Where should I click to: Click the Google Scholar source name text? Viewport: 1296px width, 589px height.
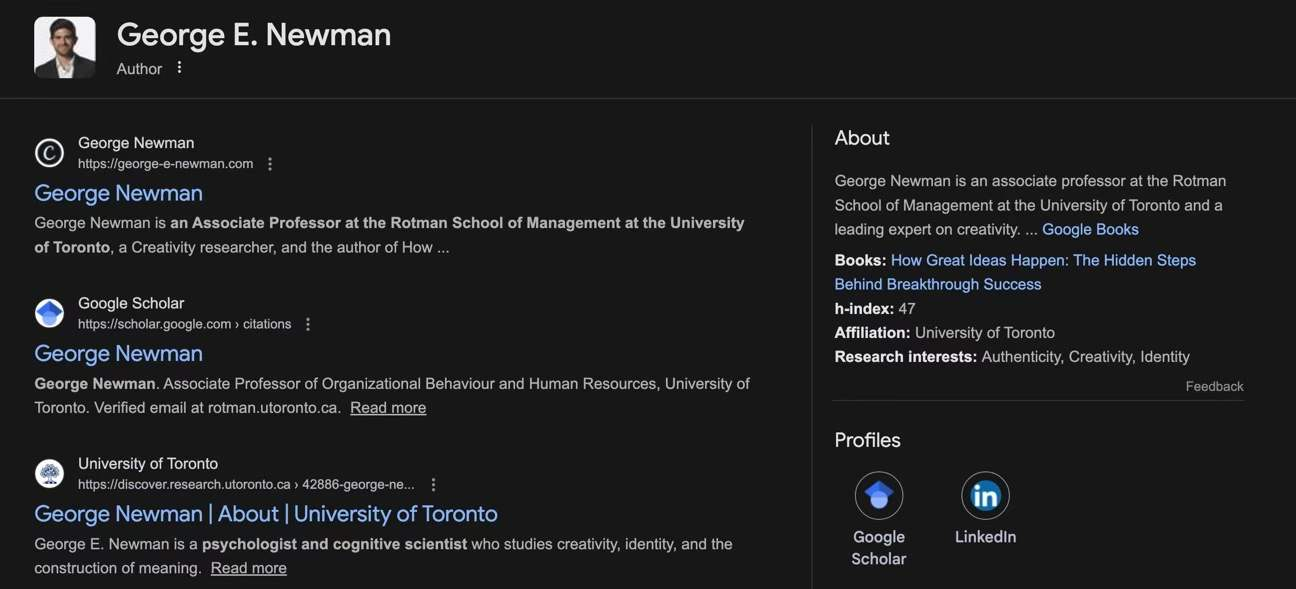tap(131, 303)
